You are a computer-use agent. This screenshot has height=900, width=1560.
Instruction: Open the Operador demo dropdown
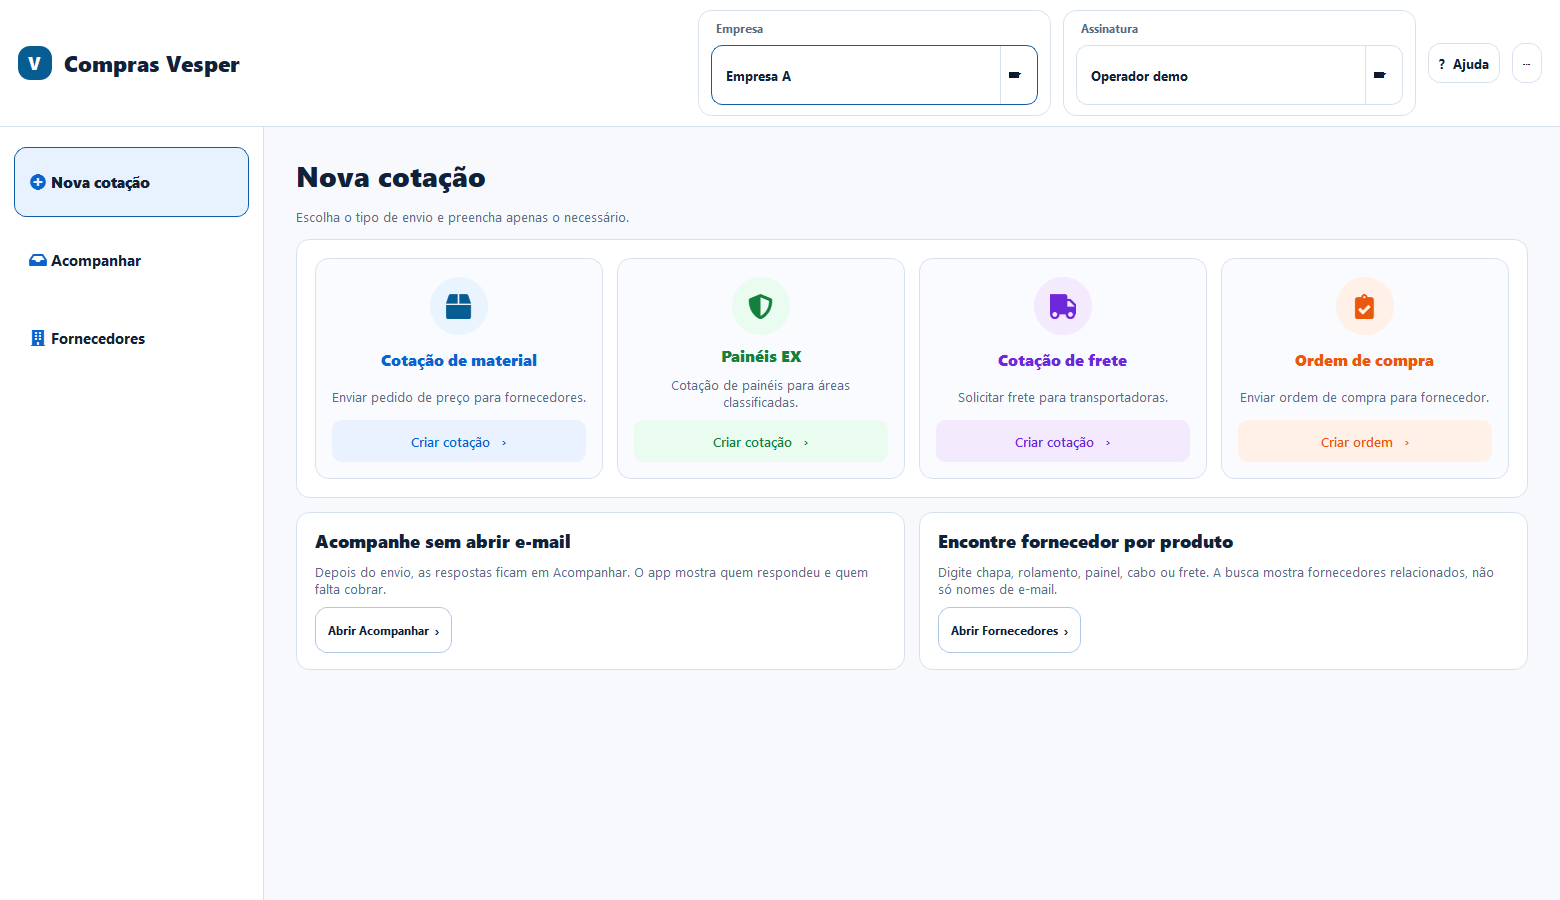[x=1239, y=75]
